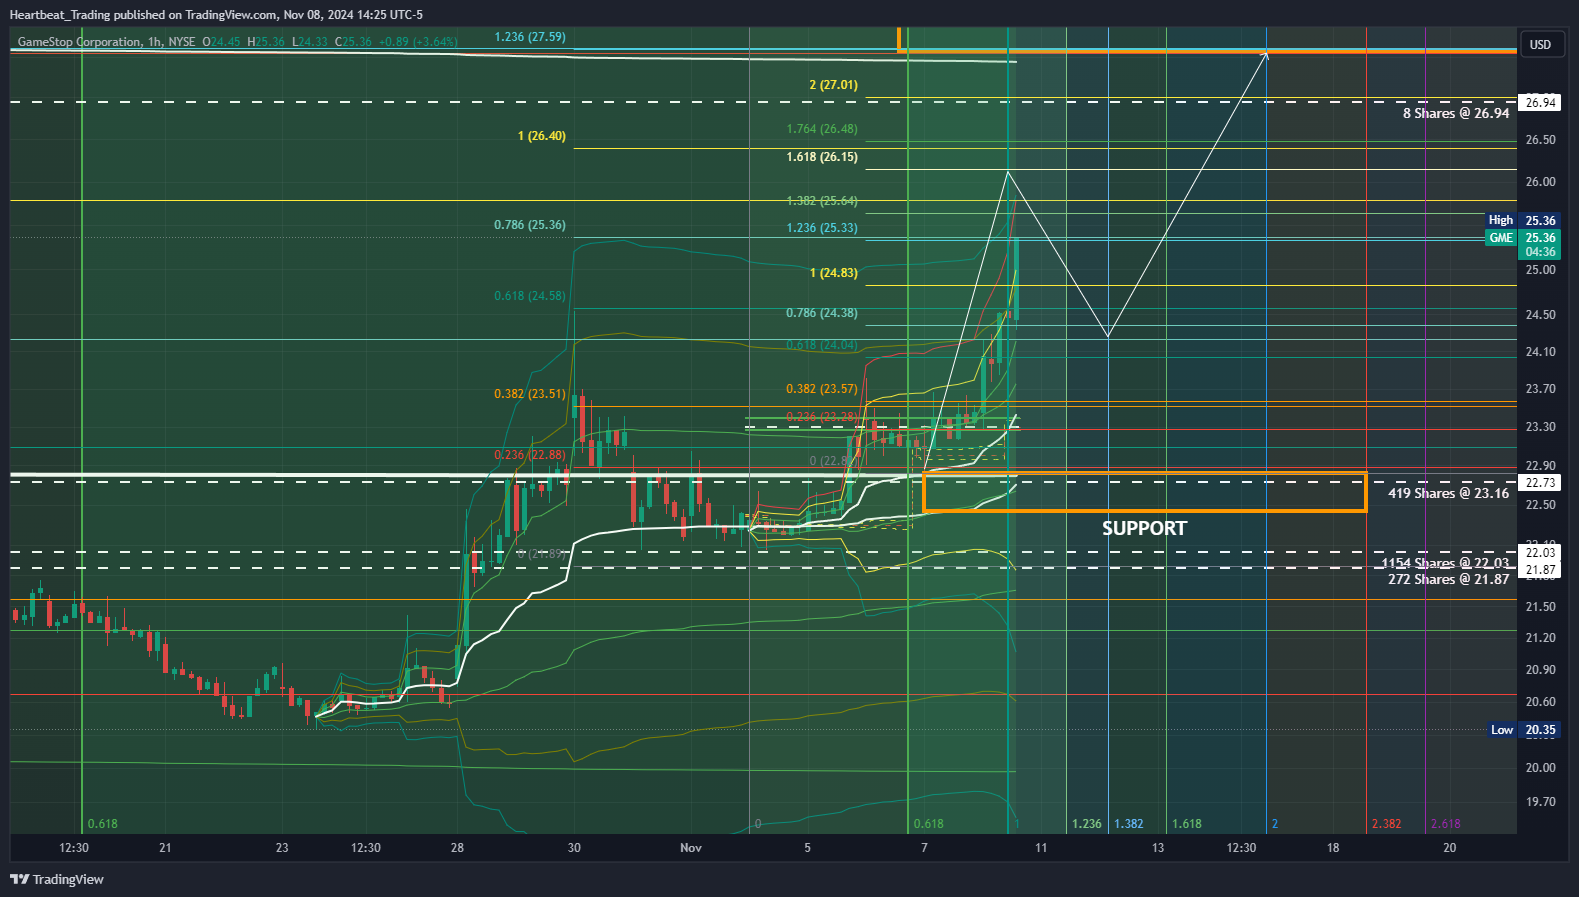This screenshot has width=1579, height=897.
Task: Click the 13 date on time axis
Action: click(1158, 848)
